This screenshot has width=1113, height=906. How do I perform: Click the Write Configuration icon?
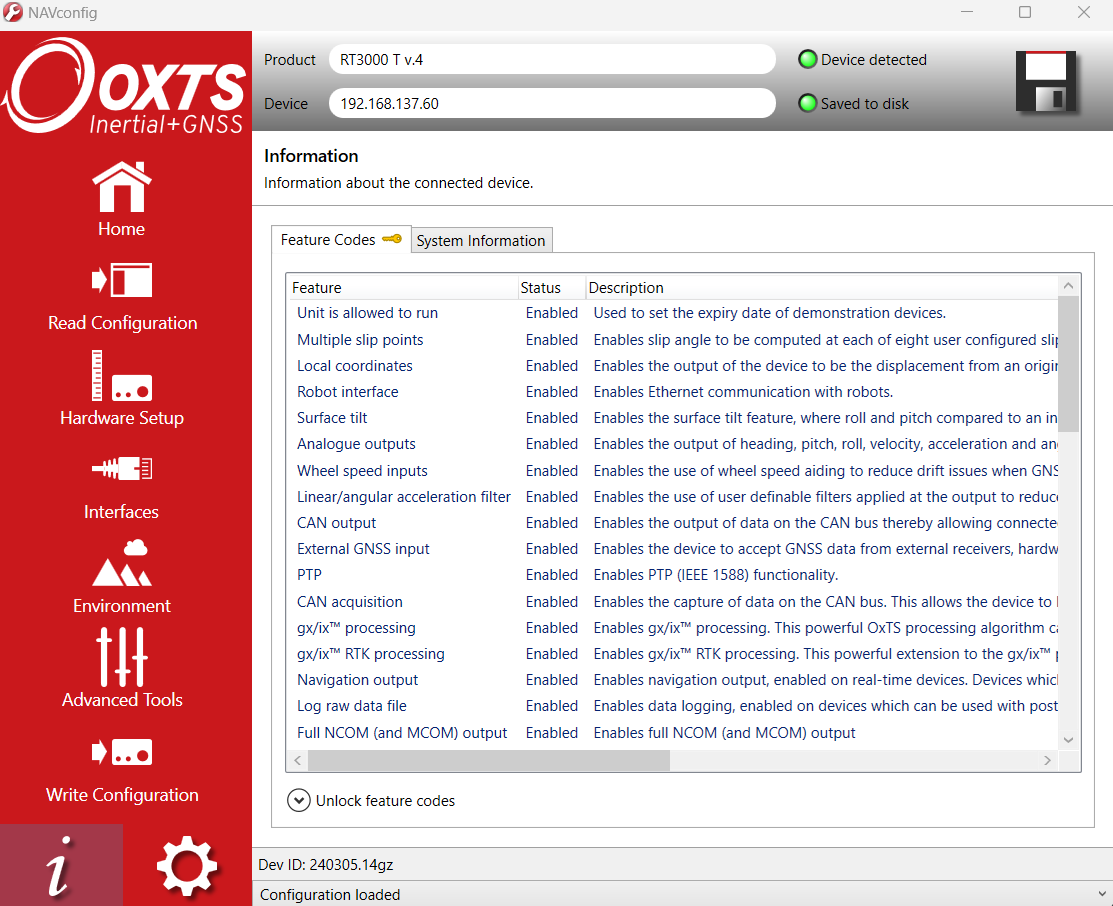[x=121, y=752]
